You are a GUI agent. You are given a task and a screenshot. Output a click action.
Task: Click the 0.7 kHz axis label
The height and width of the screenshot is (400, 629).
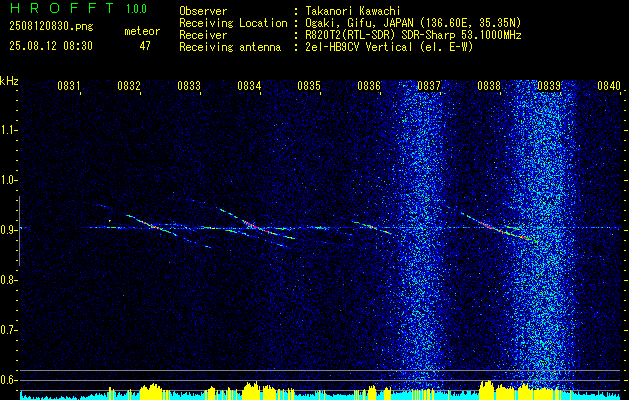(x=8, y=330)
